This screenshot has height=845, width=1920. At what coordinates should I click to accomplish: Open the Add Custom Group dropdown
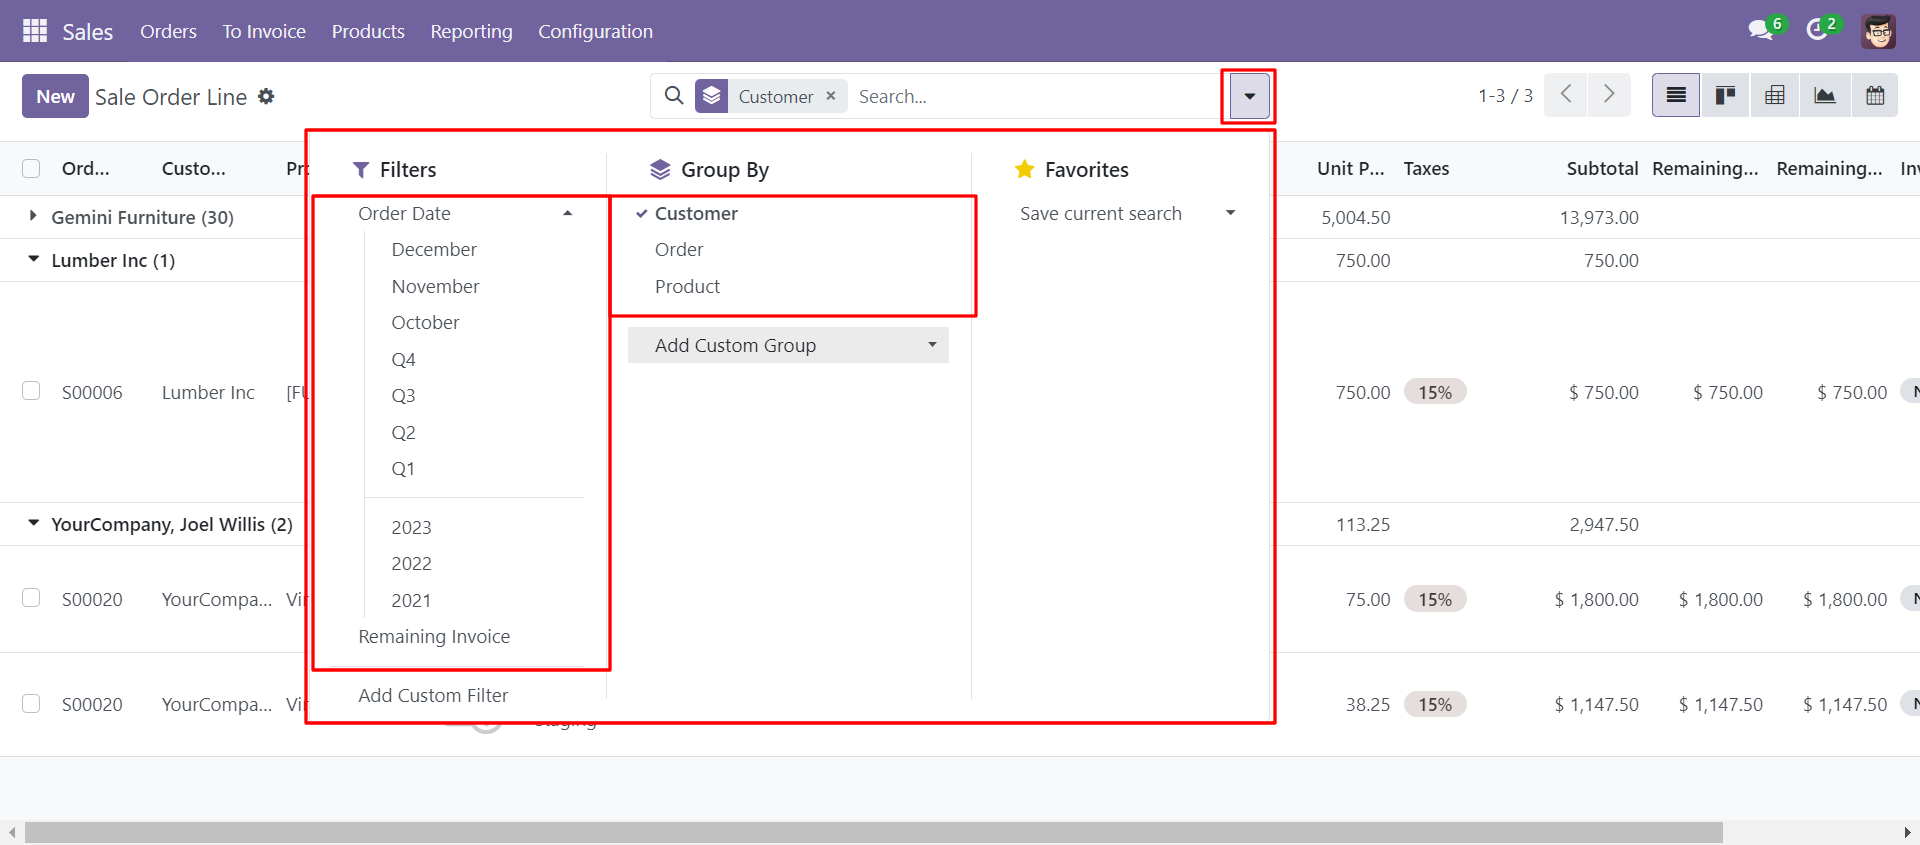tap(788, 345)
